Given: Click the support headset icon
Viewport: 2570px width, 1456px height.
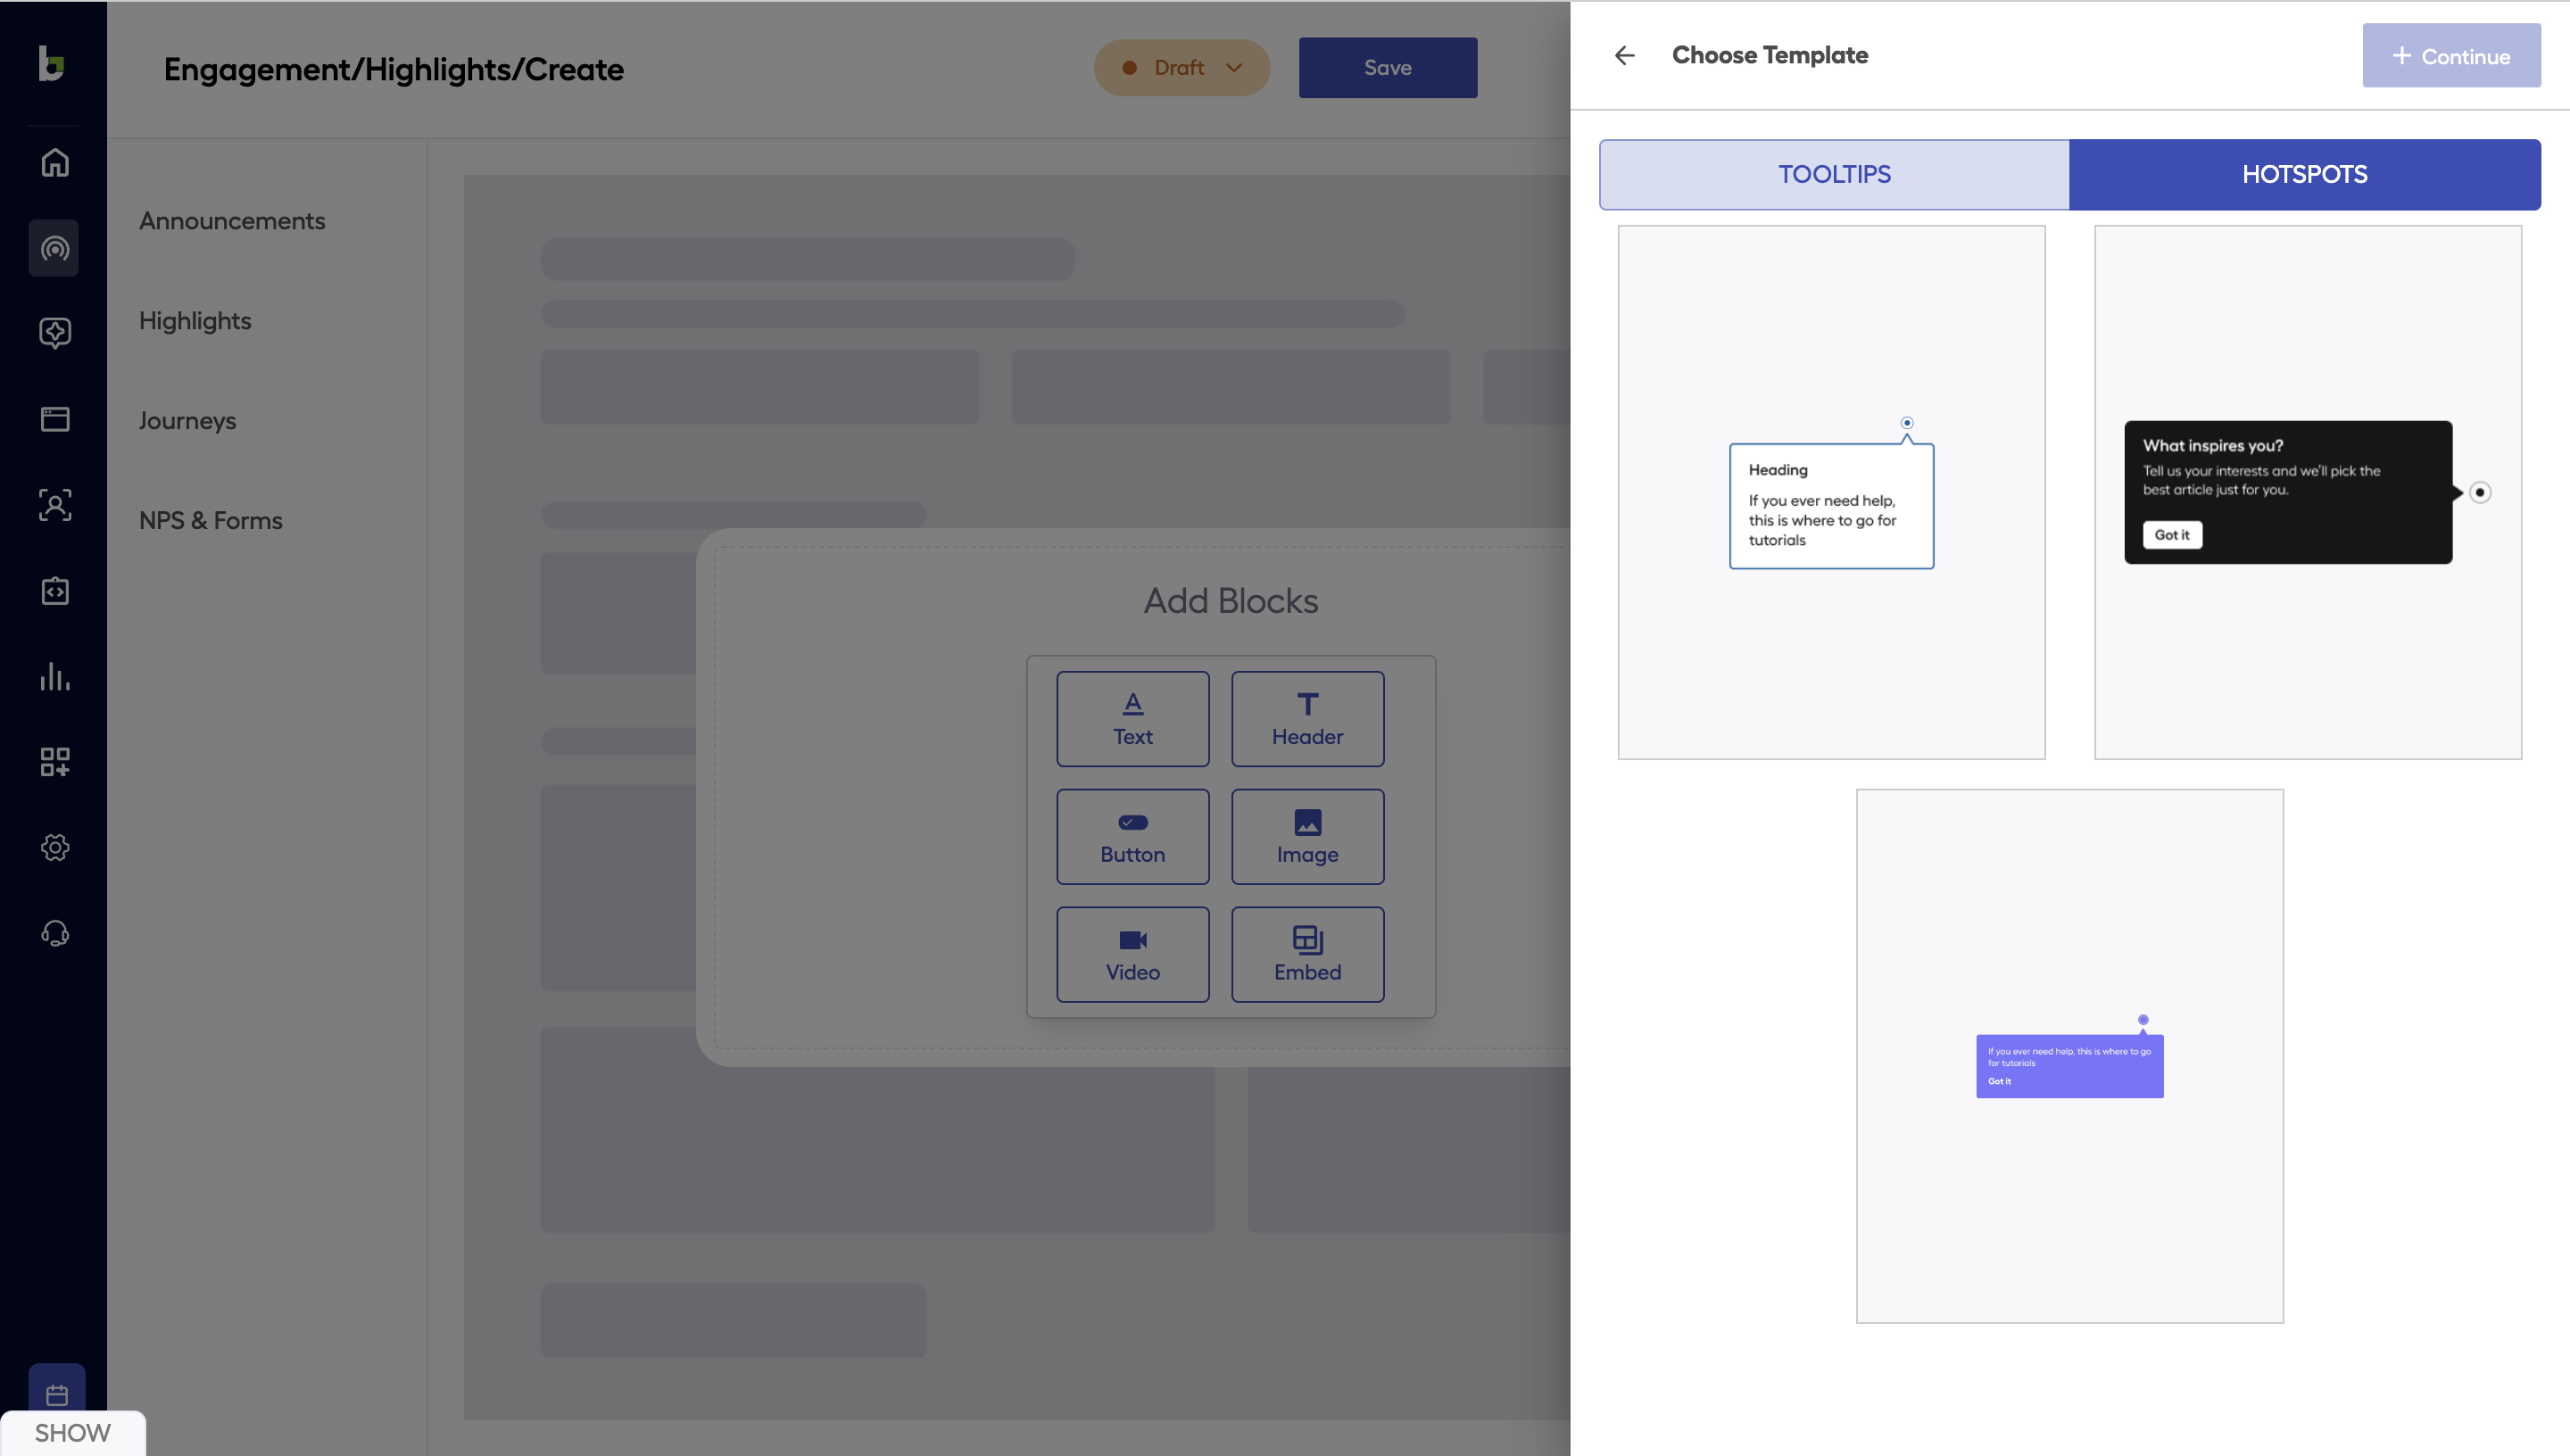Looking at the screenshot, I should tap(55, 934).
